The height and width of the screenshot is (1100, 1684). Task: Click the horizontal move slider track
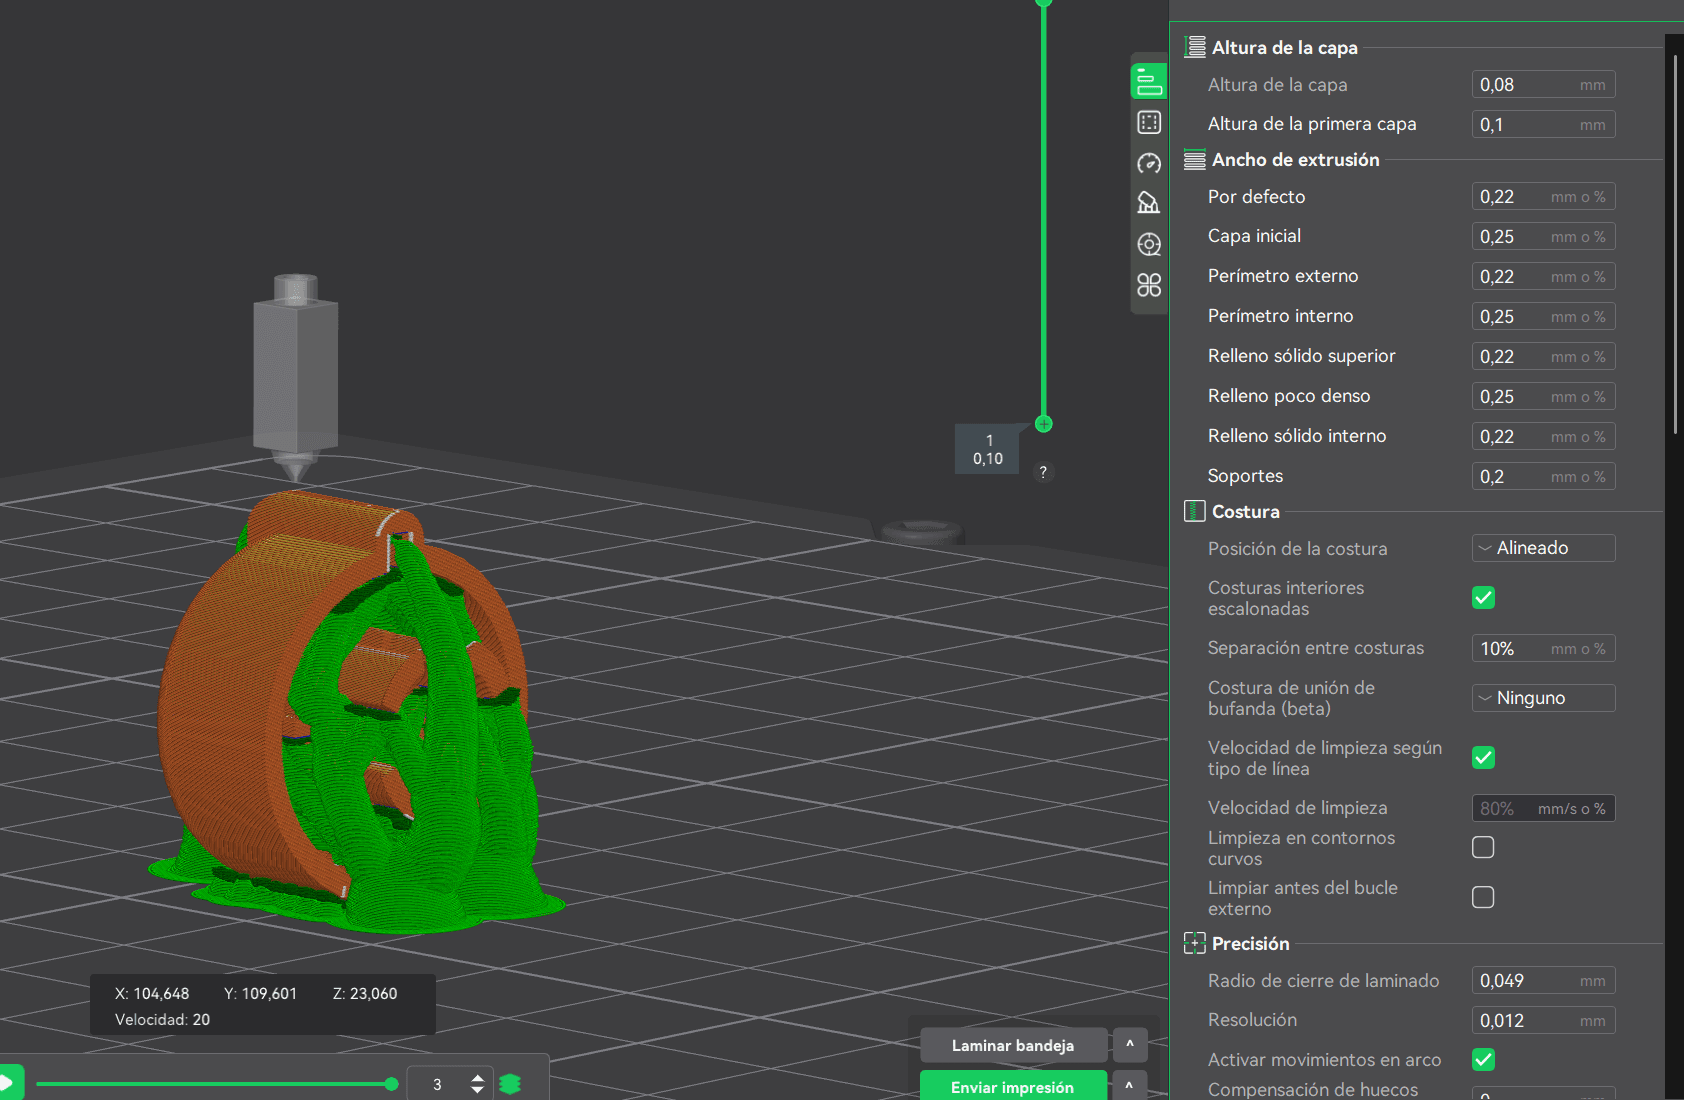point(214,1084)
